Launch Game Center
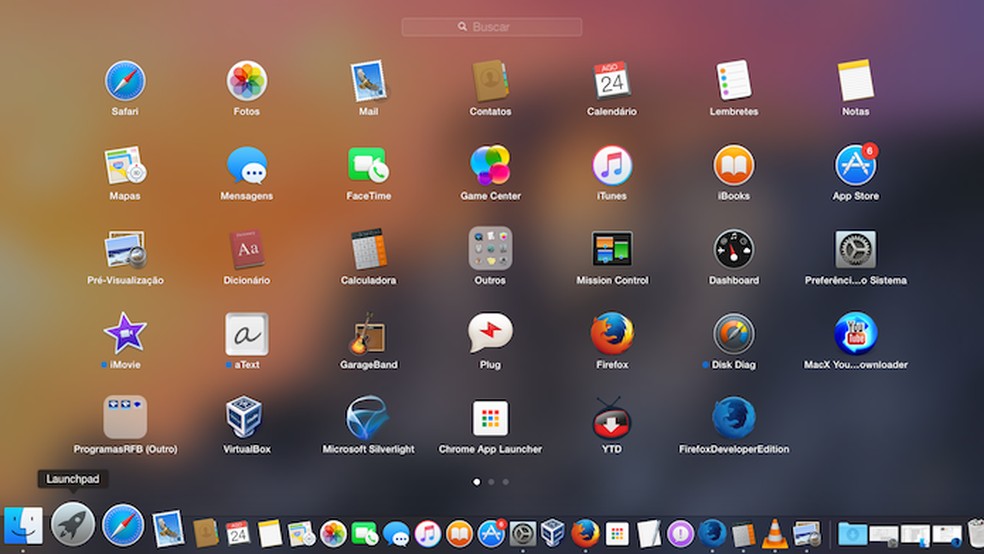984x554 pixels. pos(490,166)
